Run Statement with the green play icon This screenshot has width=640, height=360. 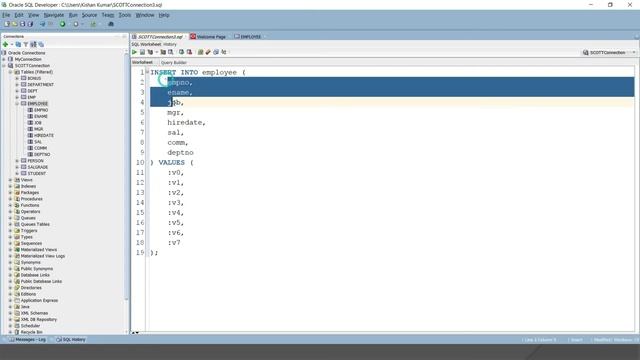134,52
